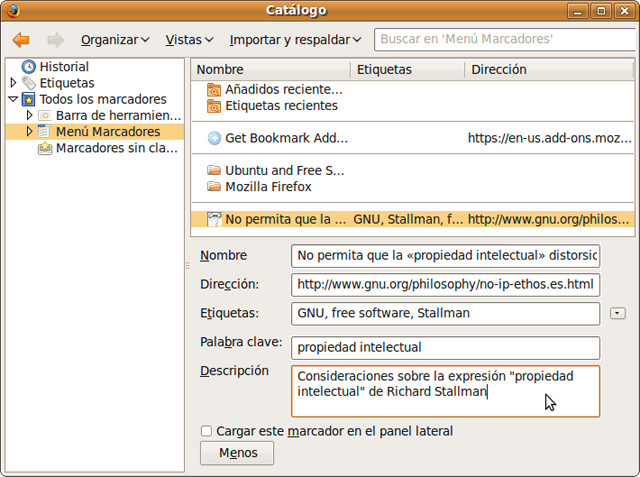The height and width of the screenshot is (477, 640).
Task: Click the Menos button
Action: tap(237, 453)
